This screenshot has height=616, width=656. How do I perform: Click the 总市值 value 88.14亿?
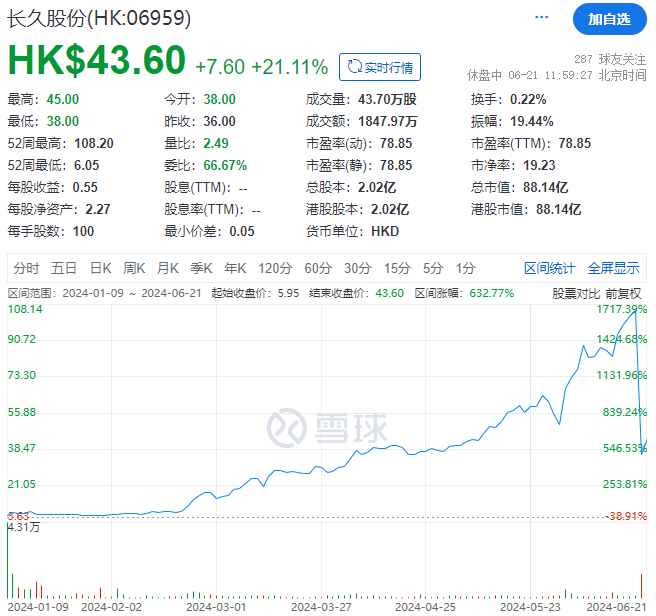(x=546, y=187)
